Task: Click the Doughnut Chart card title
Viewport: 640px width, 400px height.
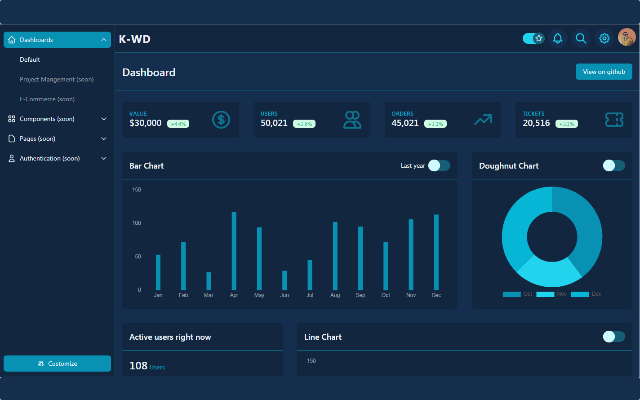Action: click(x=509, y=166)
